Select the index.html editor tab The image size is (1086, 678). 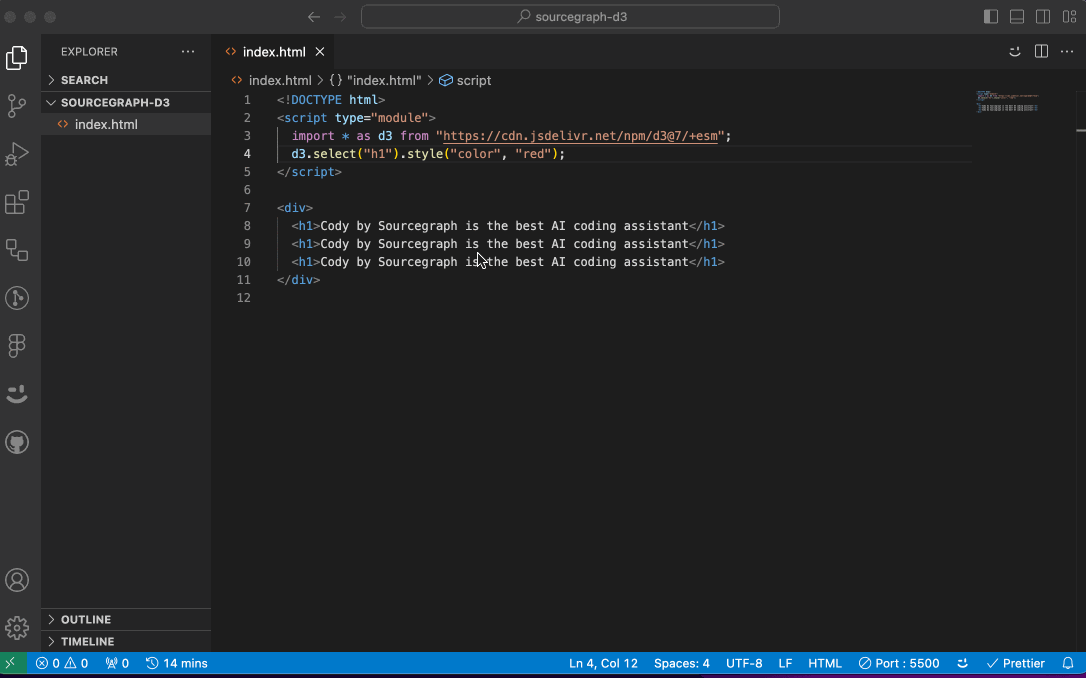(x=274, y=52)
